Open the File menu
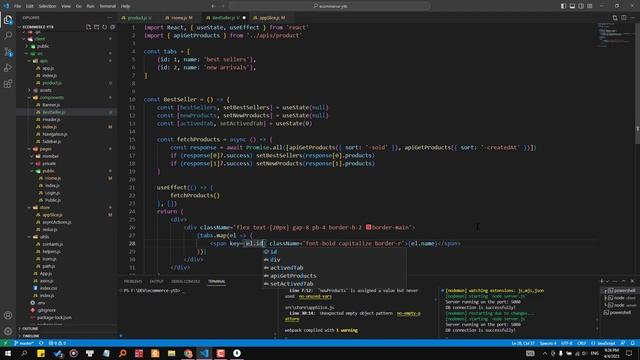 pyautogui.click(x=18, y=6)
